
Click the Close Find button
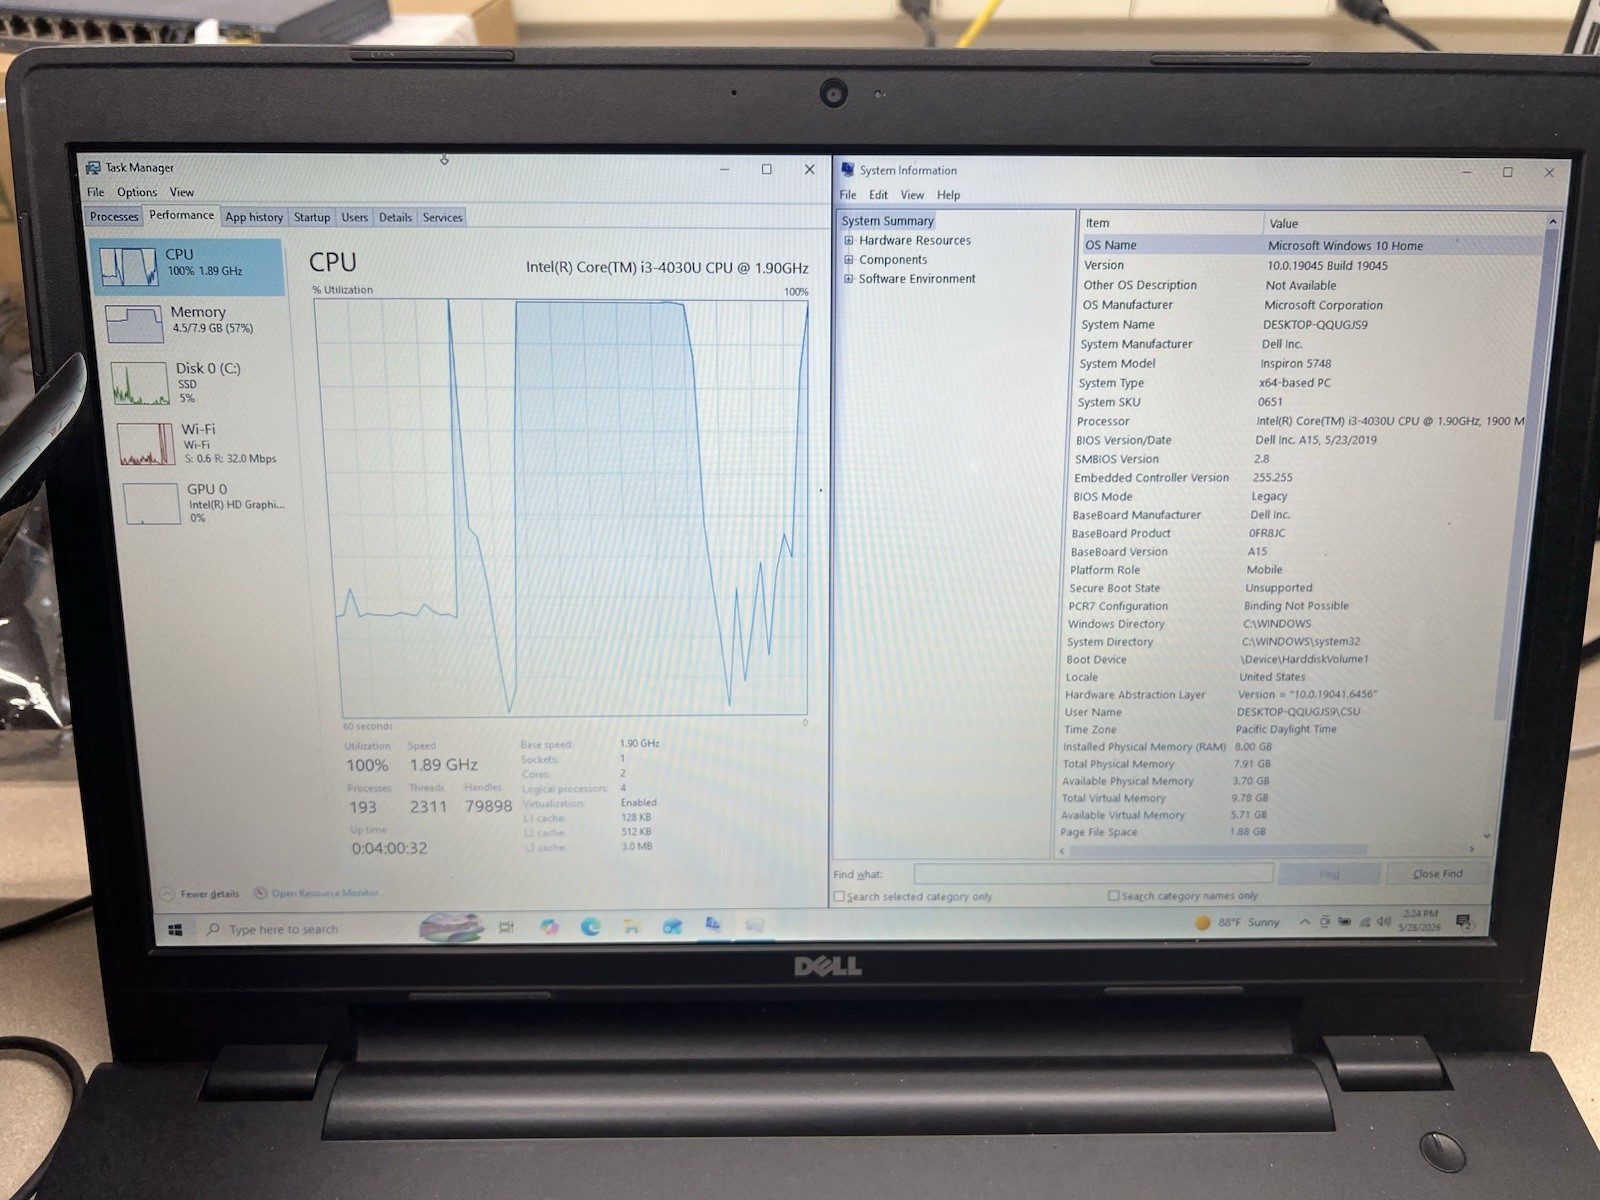click(x=1437, y=874)
